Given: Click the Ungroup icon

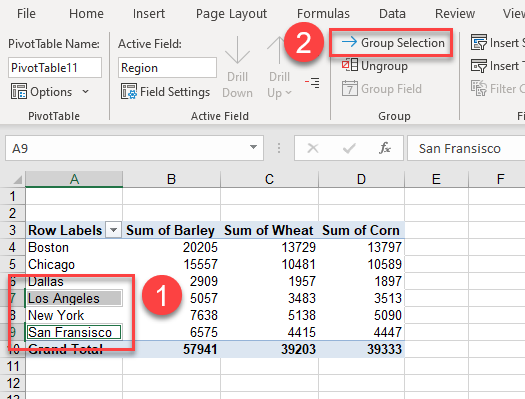Looking at the screenshot, I should click(350, 65).
